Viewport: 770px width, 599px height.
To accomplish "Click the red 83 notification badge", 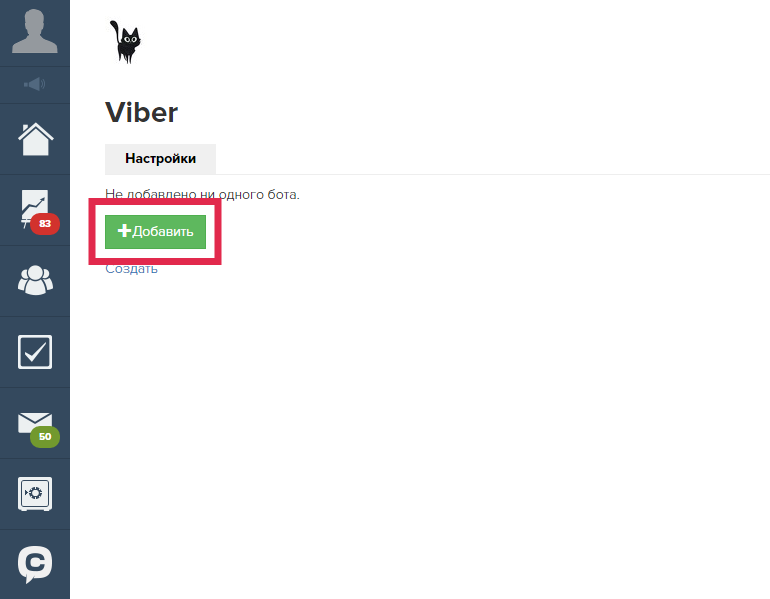I will click(45, 224).
